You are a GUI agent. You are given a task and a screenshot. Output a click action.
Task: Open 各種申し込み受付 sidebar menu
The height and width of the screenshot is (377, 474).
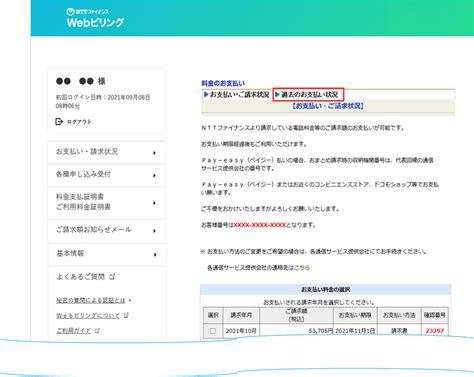(107, 175)
